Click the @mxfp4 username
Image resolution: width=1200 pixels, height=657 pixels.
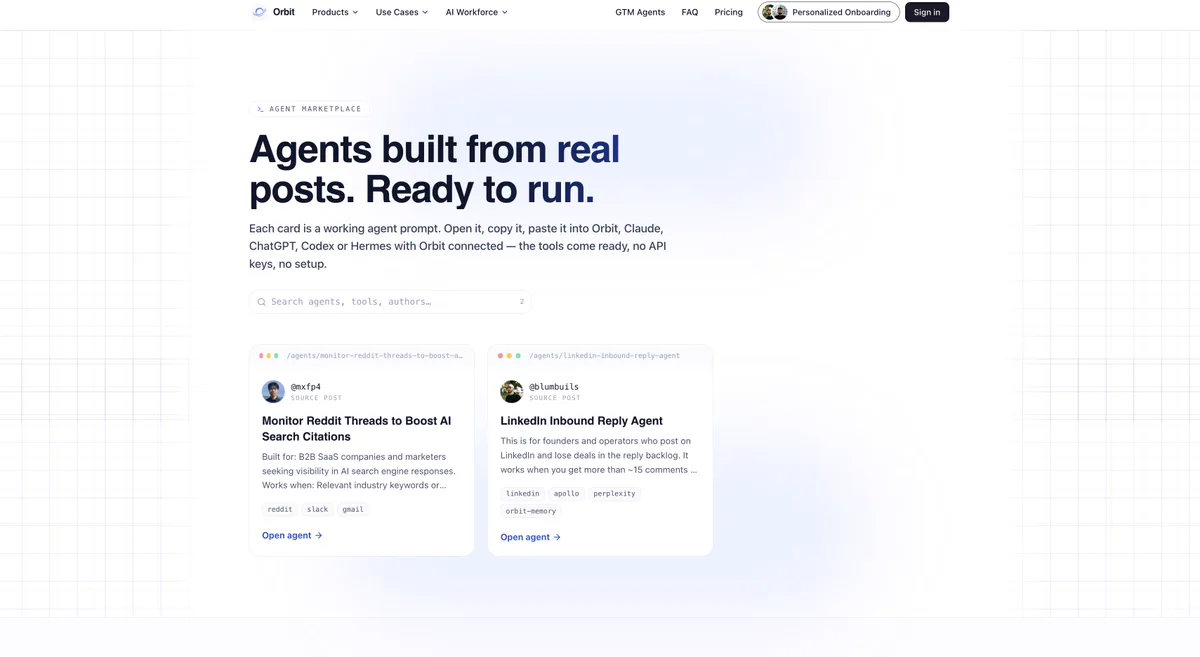[x=306, y=387]
